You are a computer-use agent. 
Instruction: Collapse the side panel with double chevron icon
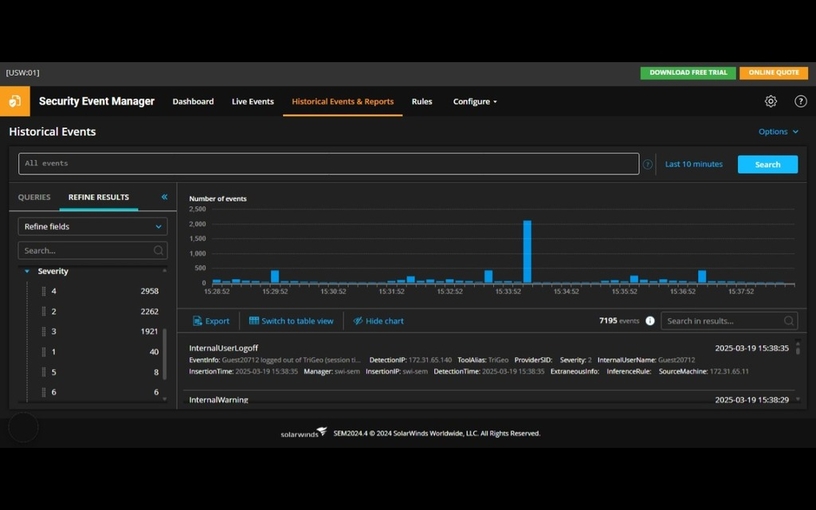click(x=164, y=197)
